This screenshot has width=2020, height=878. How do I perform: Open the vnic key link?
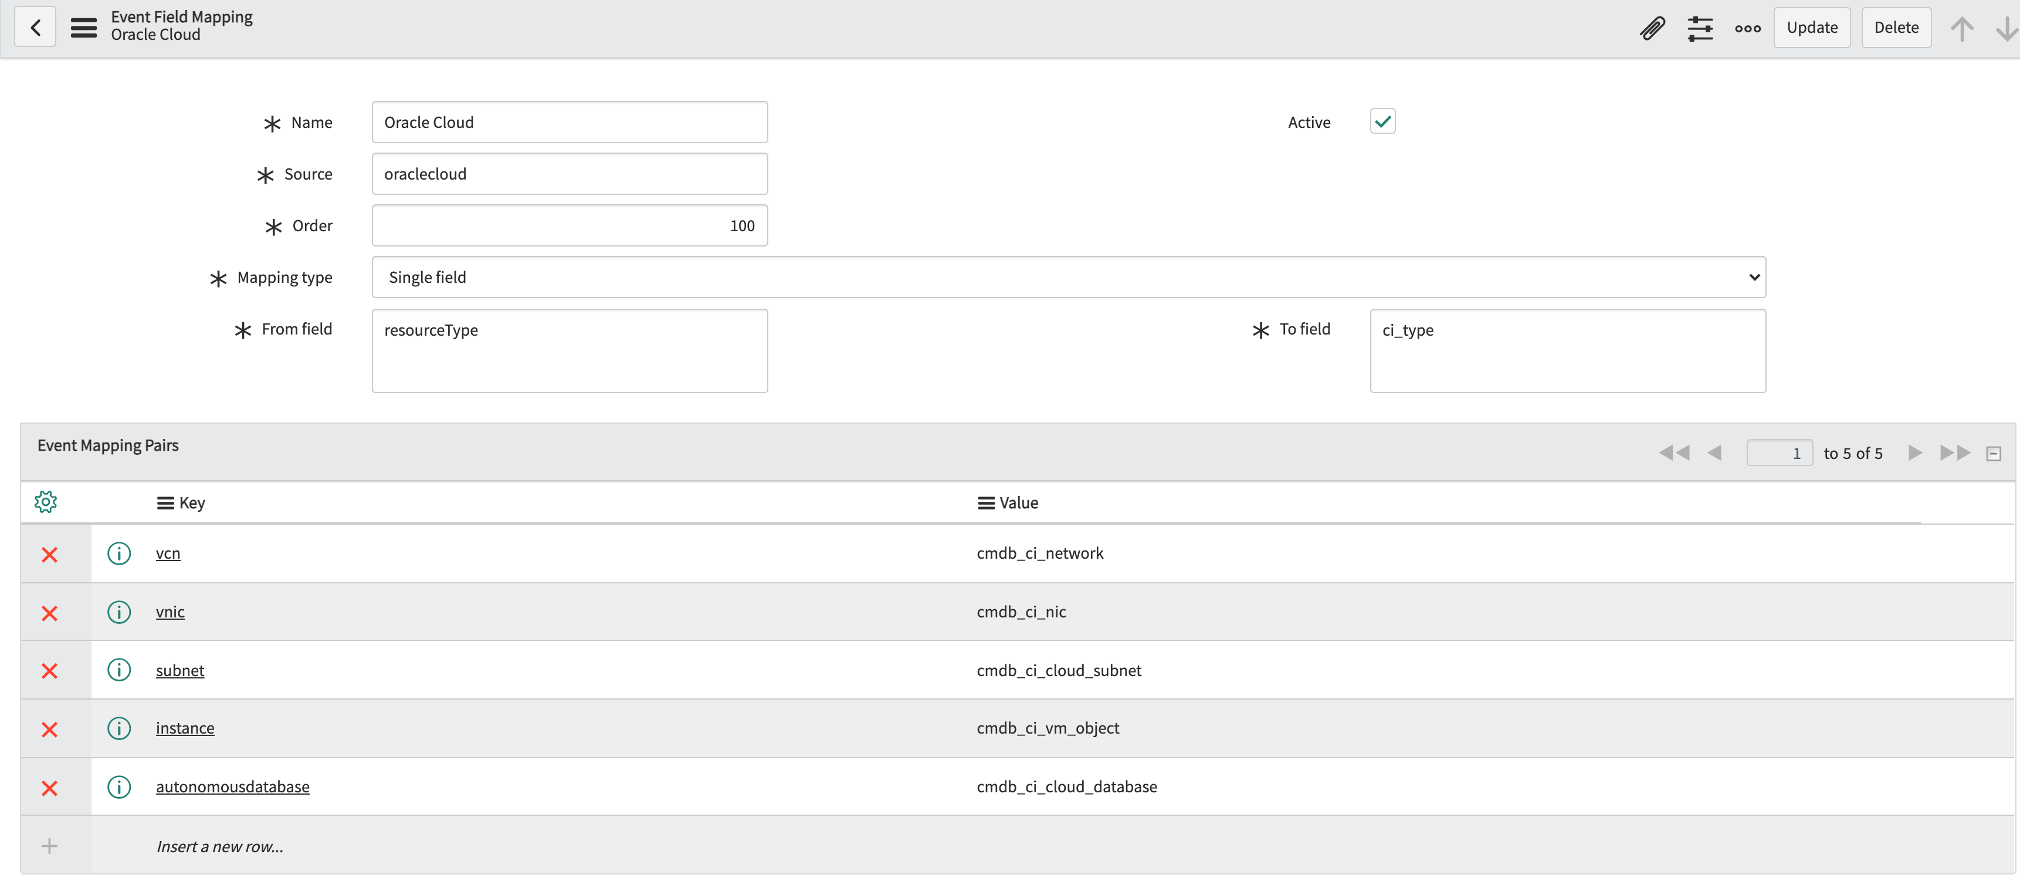click(170, 612)
